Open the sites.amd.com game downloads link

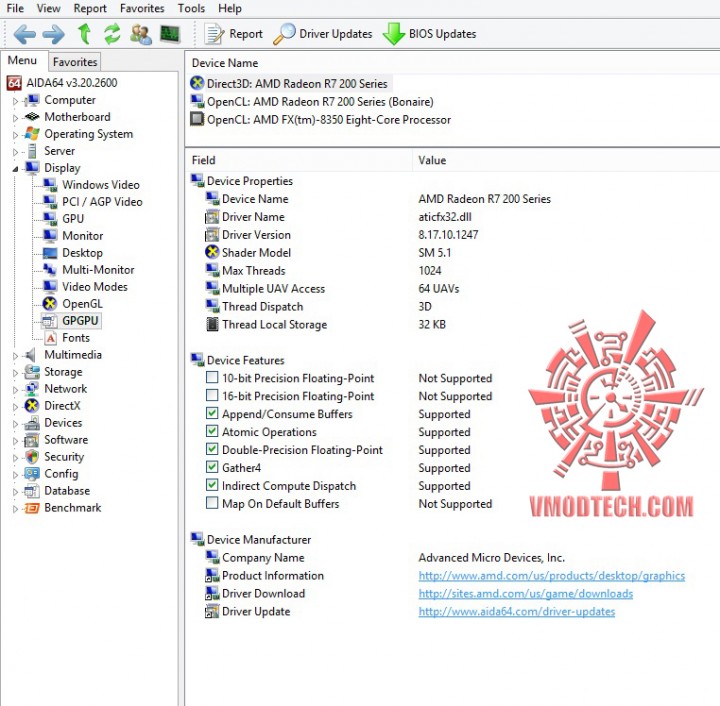coord(525,594)
